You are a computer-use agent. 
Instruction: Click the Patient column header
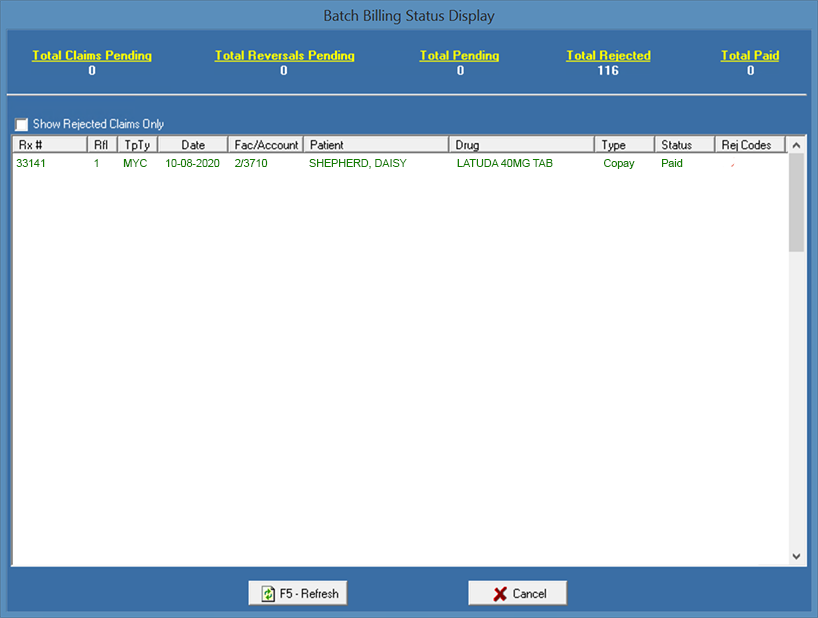point(375,145)
